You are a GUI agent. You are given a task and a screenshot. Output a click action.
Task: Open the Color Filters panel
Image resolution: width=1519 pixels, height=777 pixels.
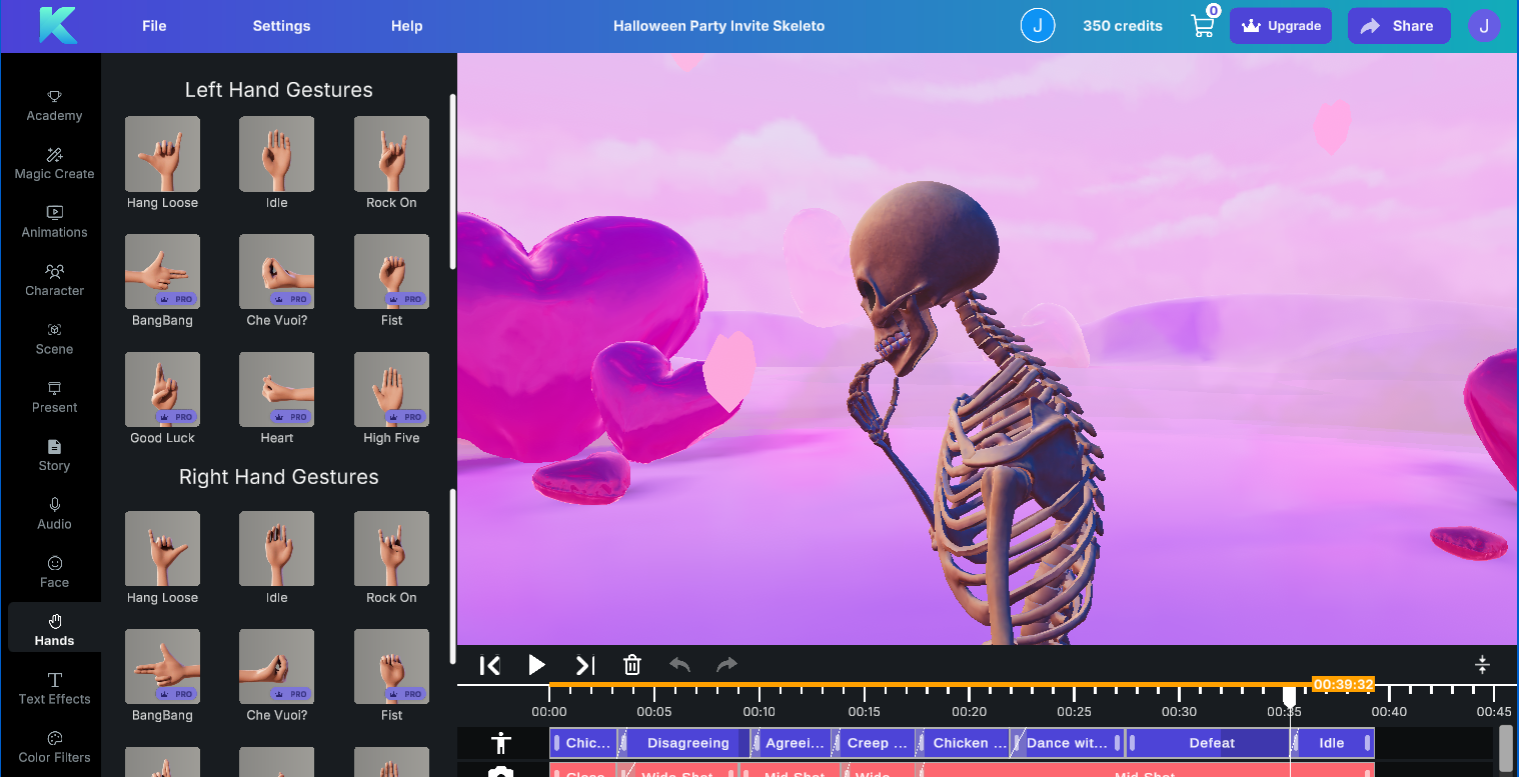[x=53, y=747]
